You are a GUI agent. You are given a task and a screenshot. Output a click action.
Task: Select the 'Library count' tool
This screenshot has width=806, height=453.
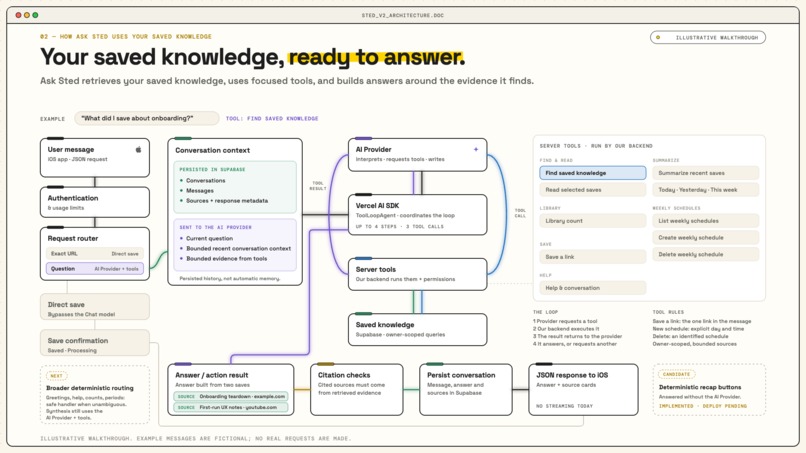pyautogui.click(x=593, y=221)
